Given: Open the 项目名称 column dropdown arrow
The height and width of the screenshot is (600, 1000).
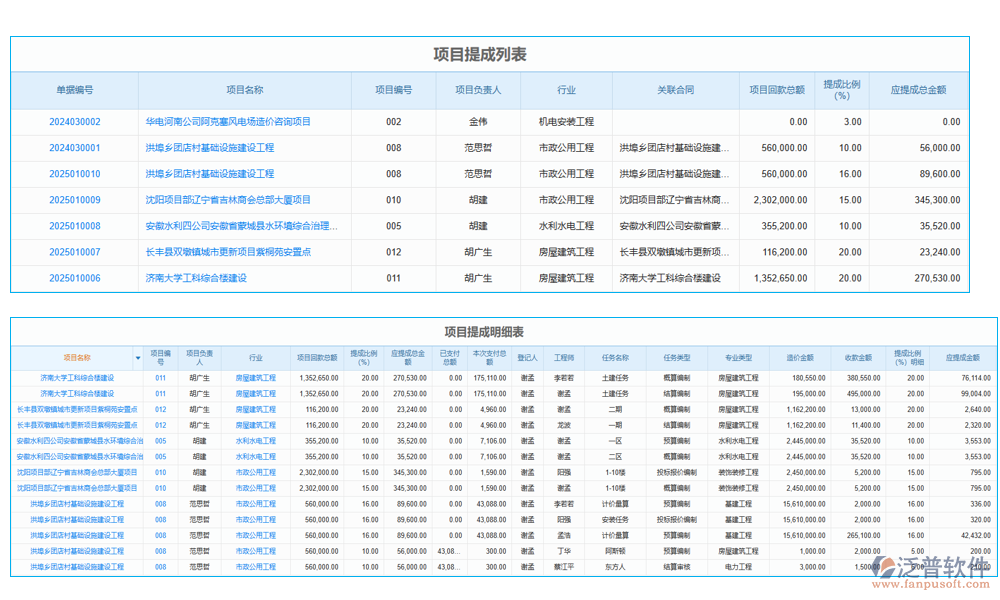Looking at the screenshot, I should (138, 358).
